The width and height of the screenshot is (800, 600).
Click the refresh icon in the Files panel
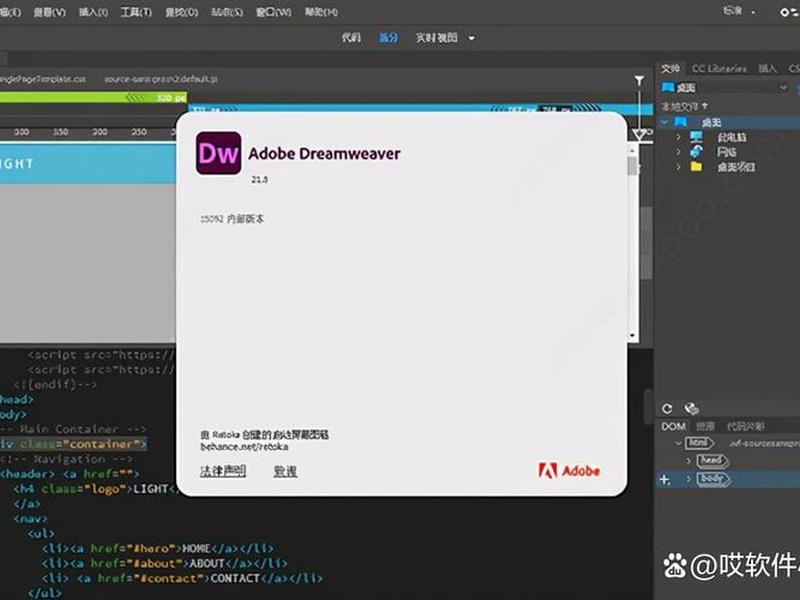tap(667, 409)
